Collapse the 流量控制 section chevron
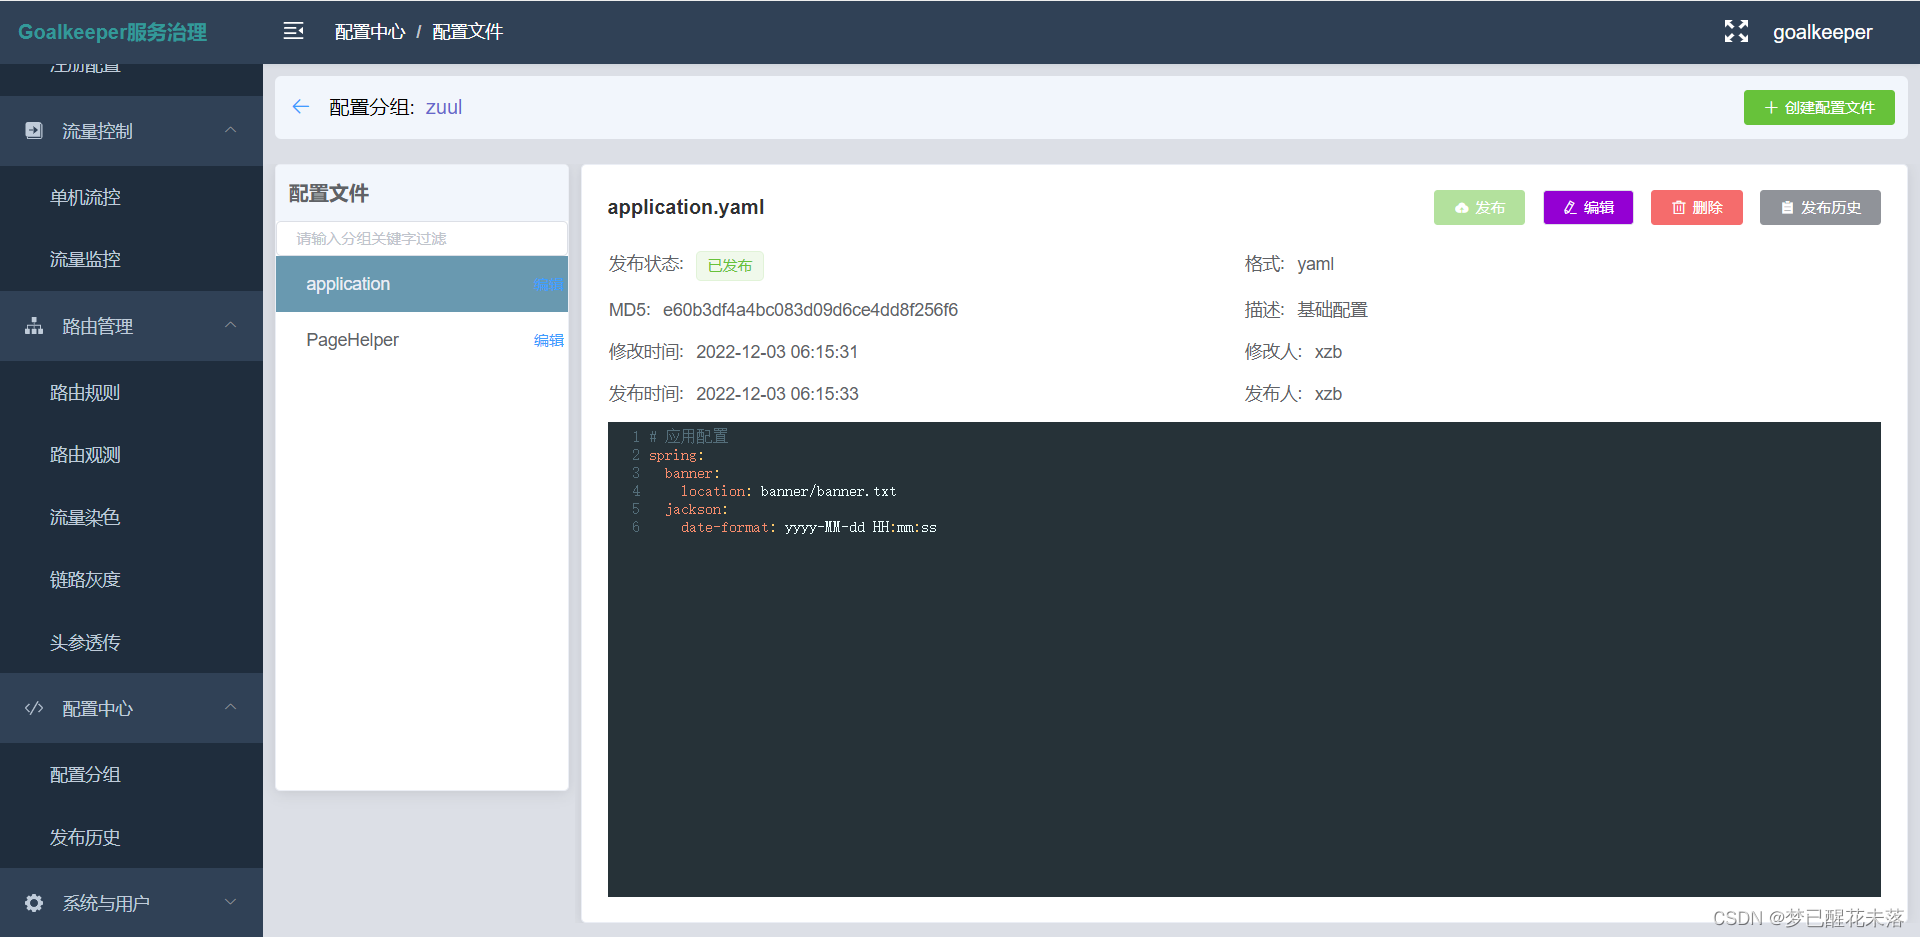The height and width of the screenshot is (937, 1920). pyautogui.click(x=231, y=130)
